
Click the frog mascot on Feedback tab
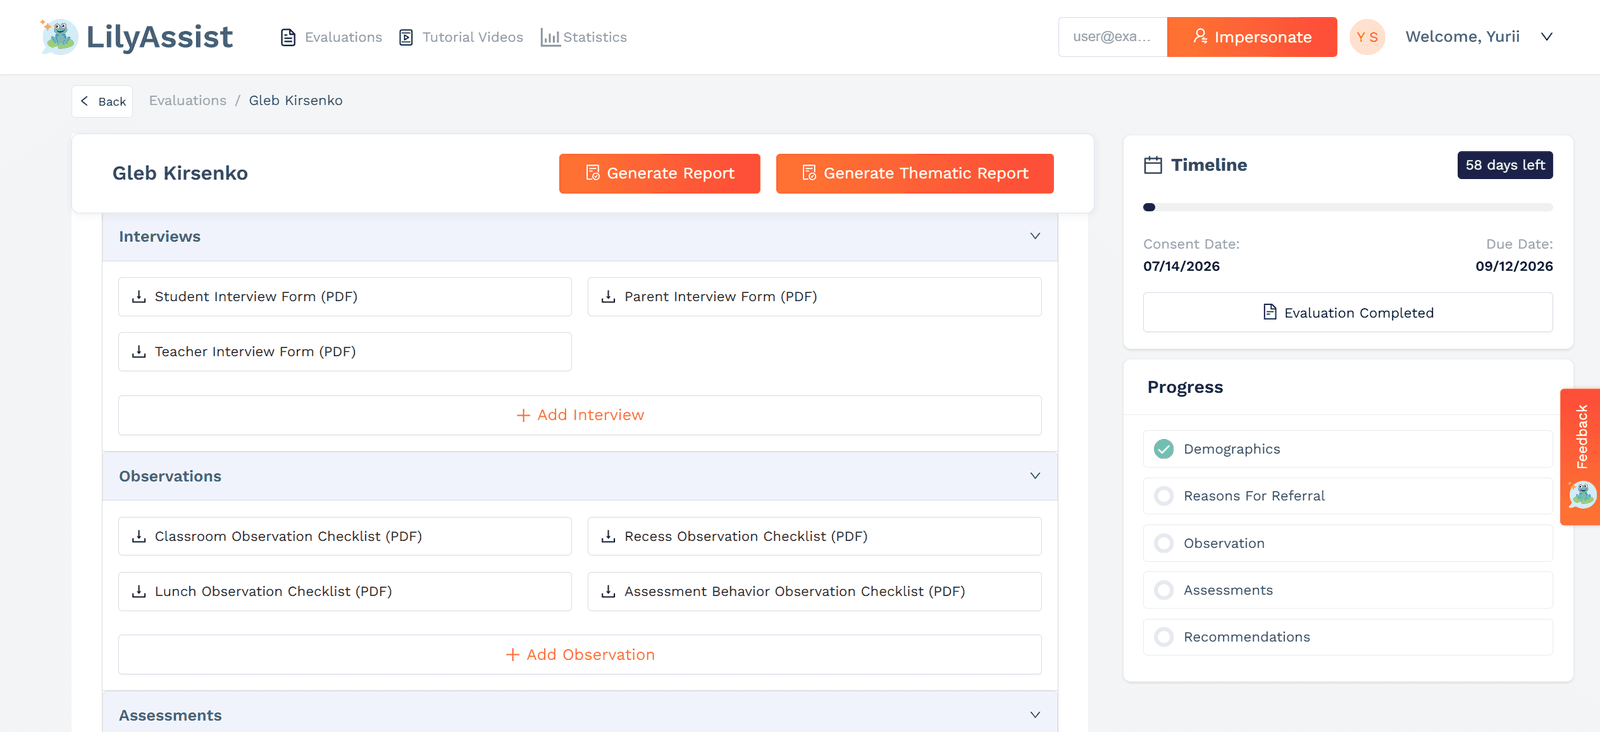(1583, 494)
